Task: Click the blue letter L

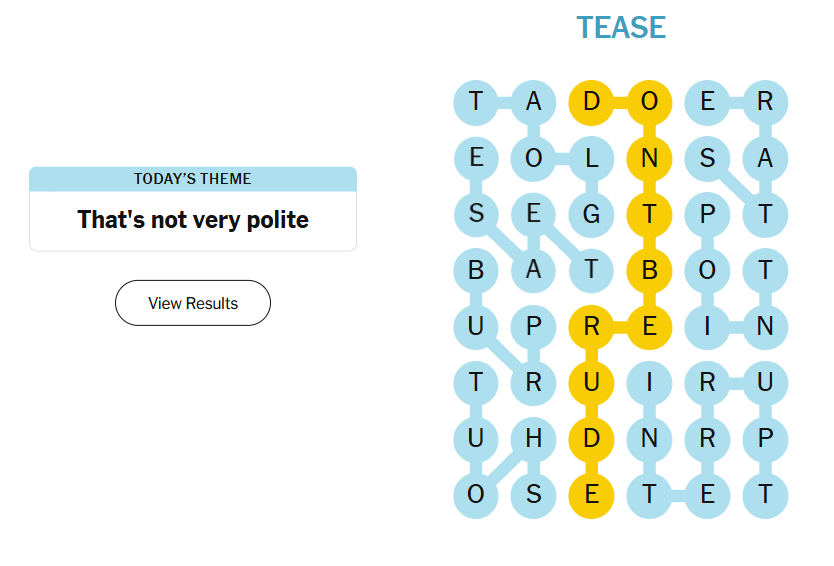Action: 591,158
